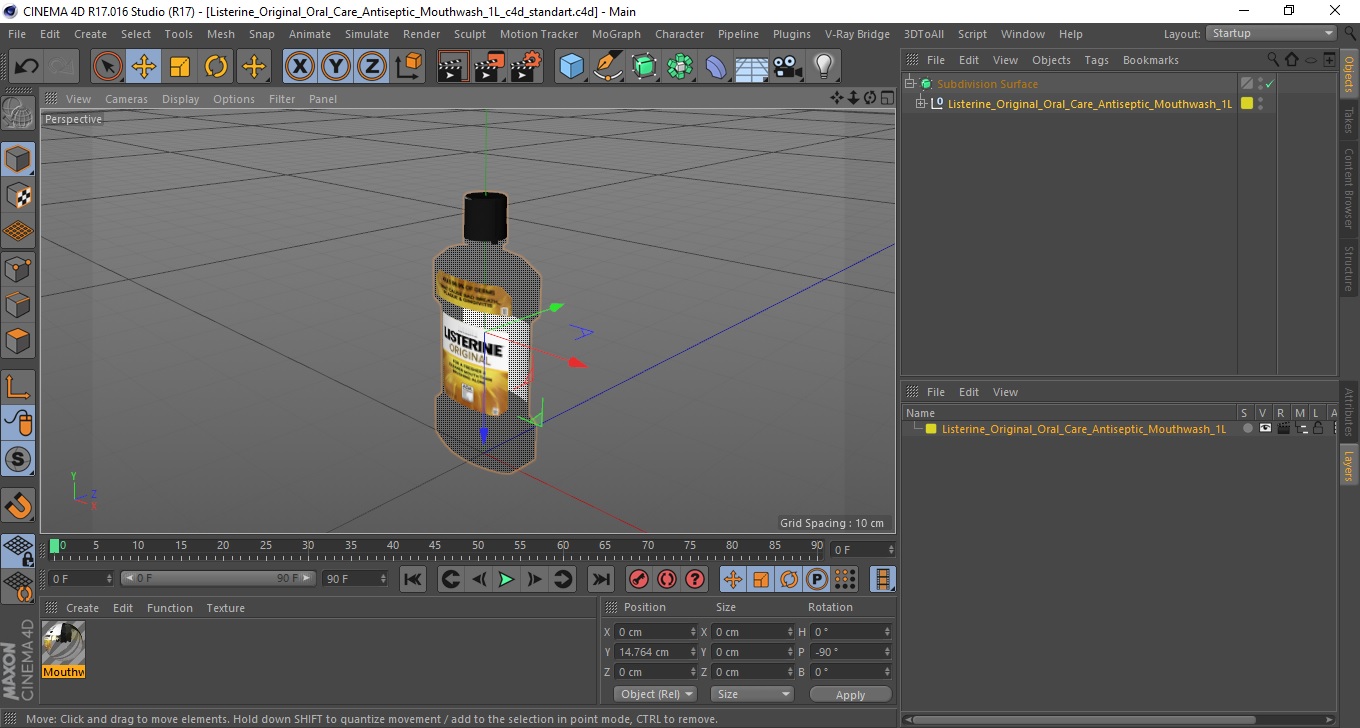Activate the Move tool in top toolbar
The width and height of the screenshot is (1360, 728).
(x=144, y=67)
